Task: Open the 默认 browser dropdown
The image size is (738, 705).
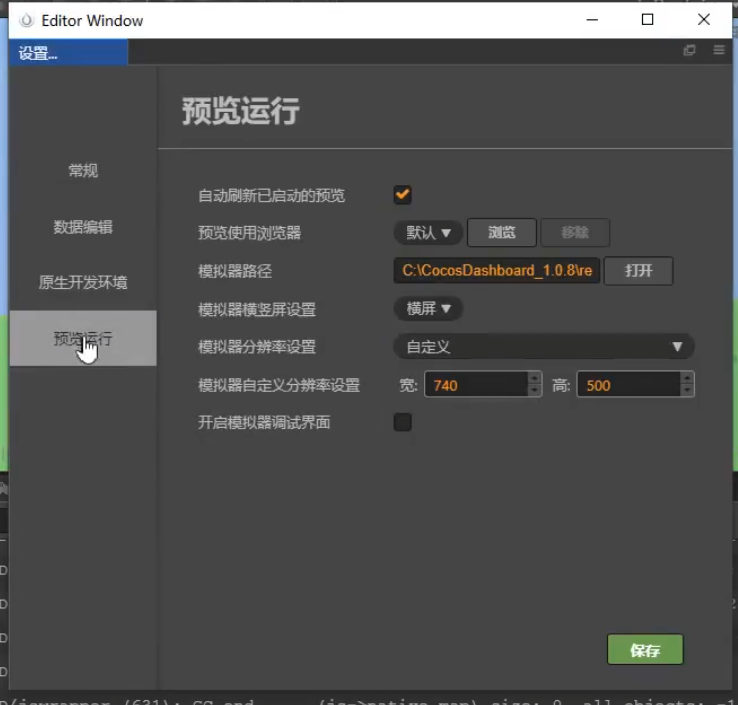Action: coord(428,232)
